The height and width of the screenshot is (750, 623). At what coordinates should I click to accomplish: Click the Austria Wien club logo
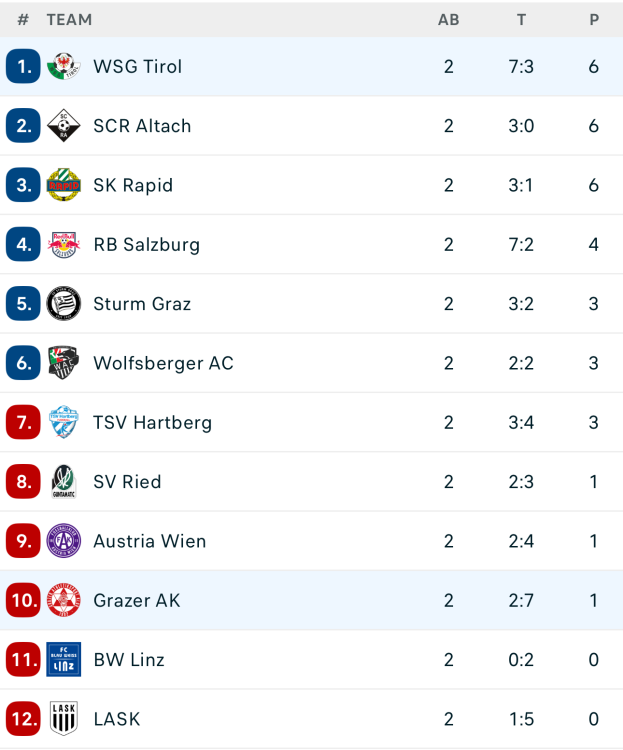click(63, 541)
